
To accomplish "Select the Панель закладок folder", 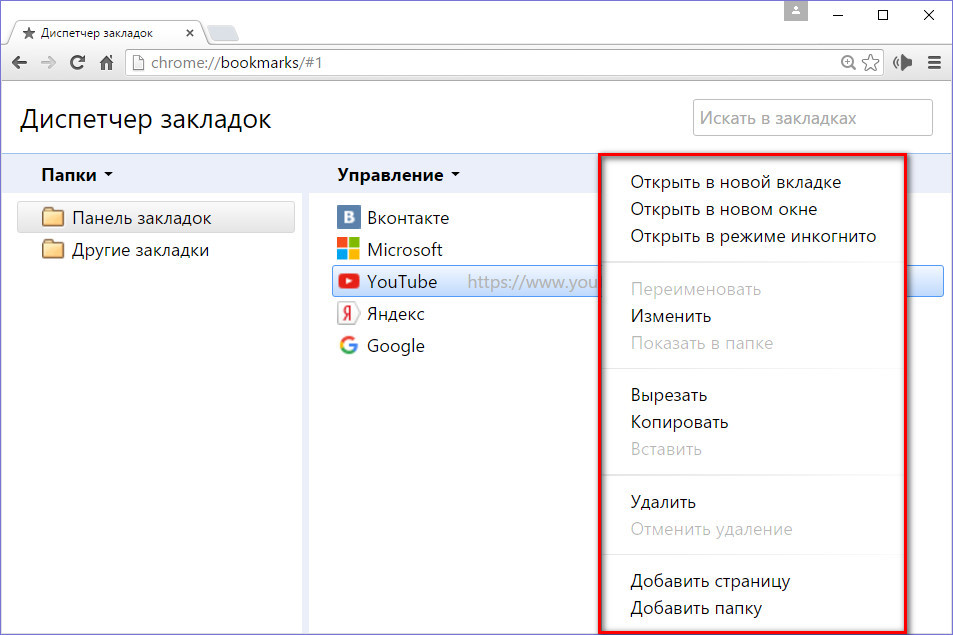I will point(156,218).
